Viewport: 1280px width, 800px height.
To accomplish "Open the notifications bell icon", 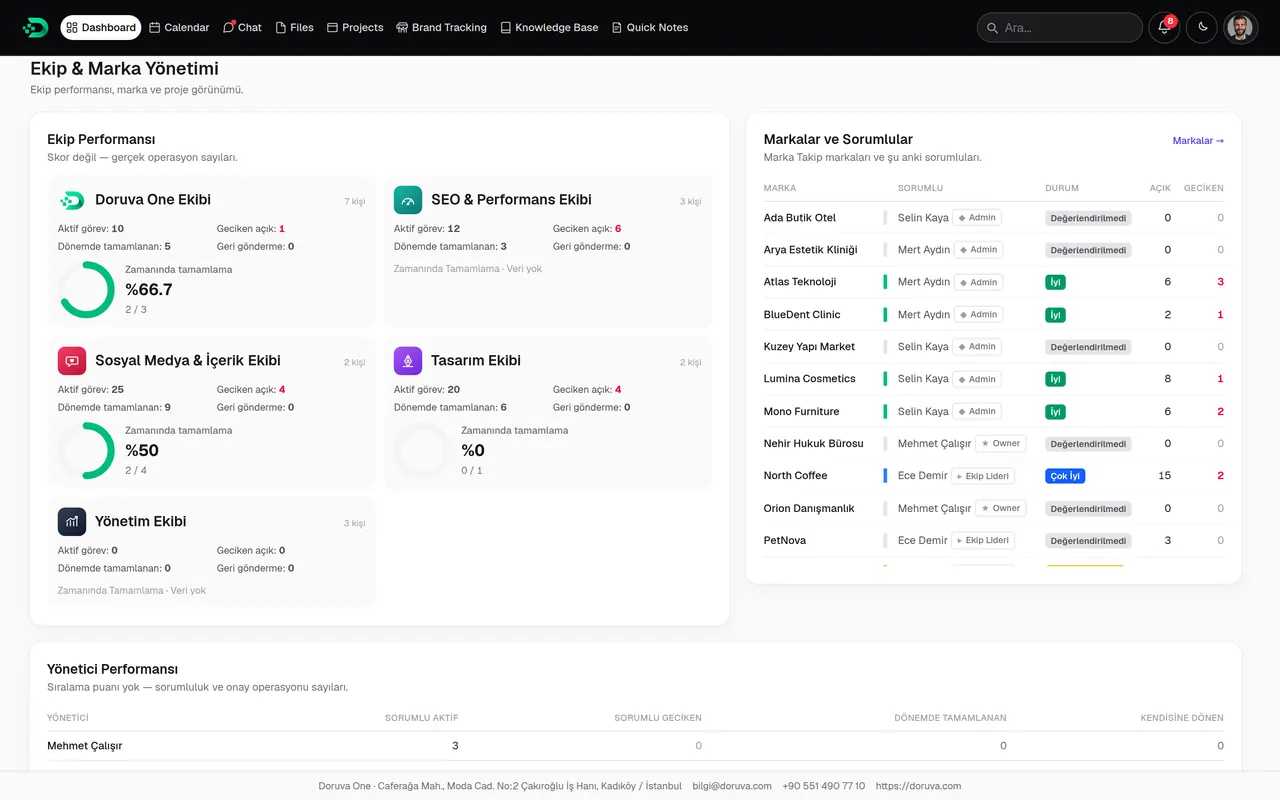I will [1164, 27].
